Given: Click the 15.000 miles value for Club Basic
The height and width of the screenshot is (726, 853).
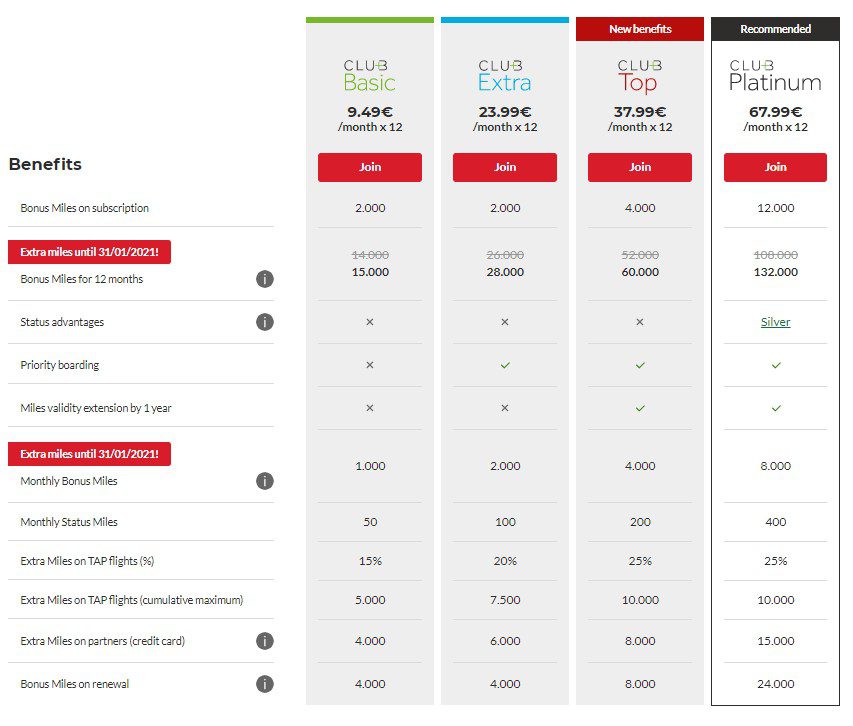Looking at the screenshot, I should pos(370,272).
